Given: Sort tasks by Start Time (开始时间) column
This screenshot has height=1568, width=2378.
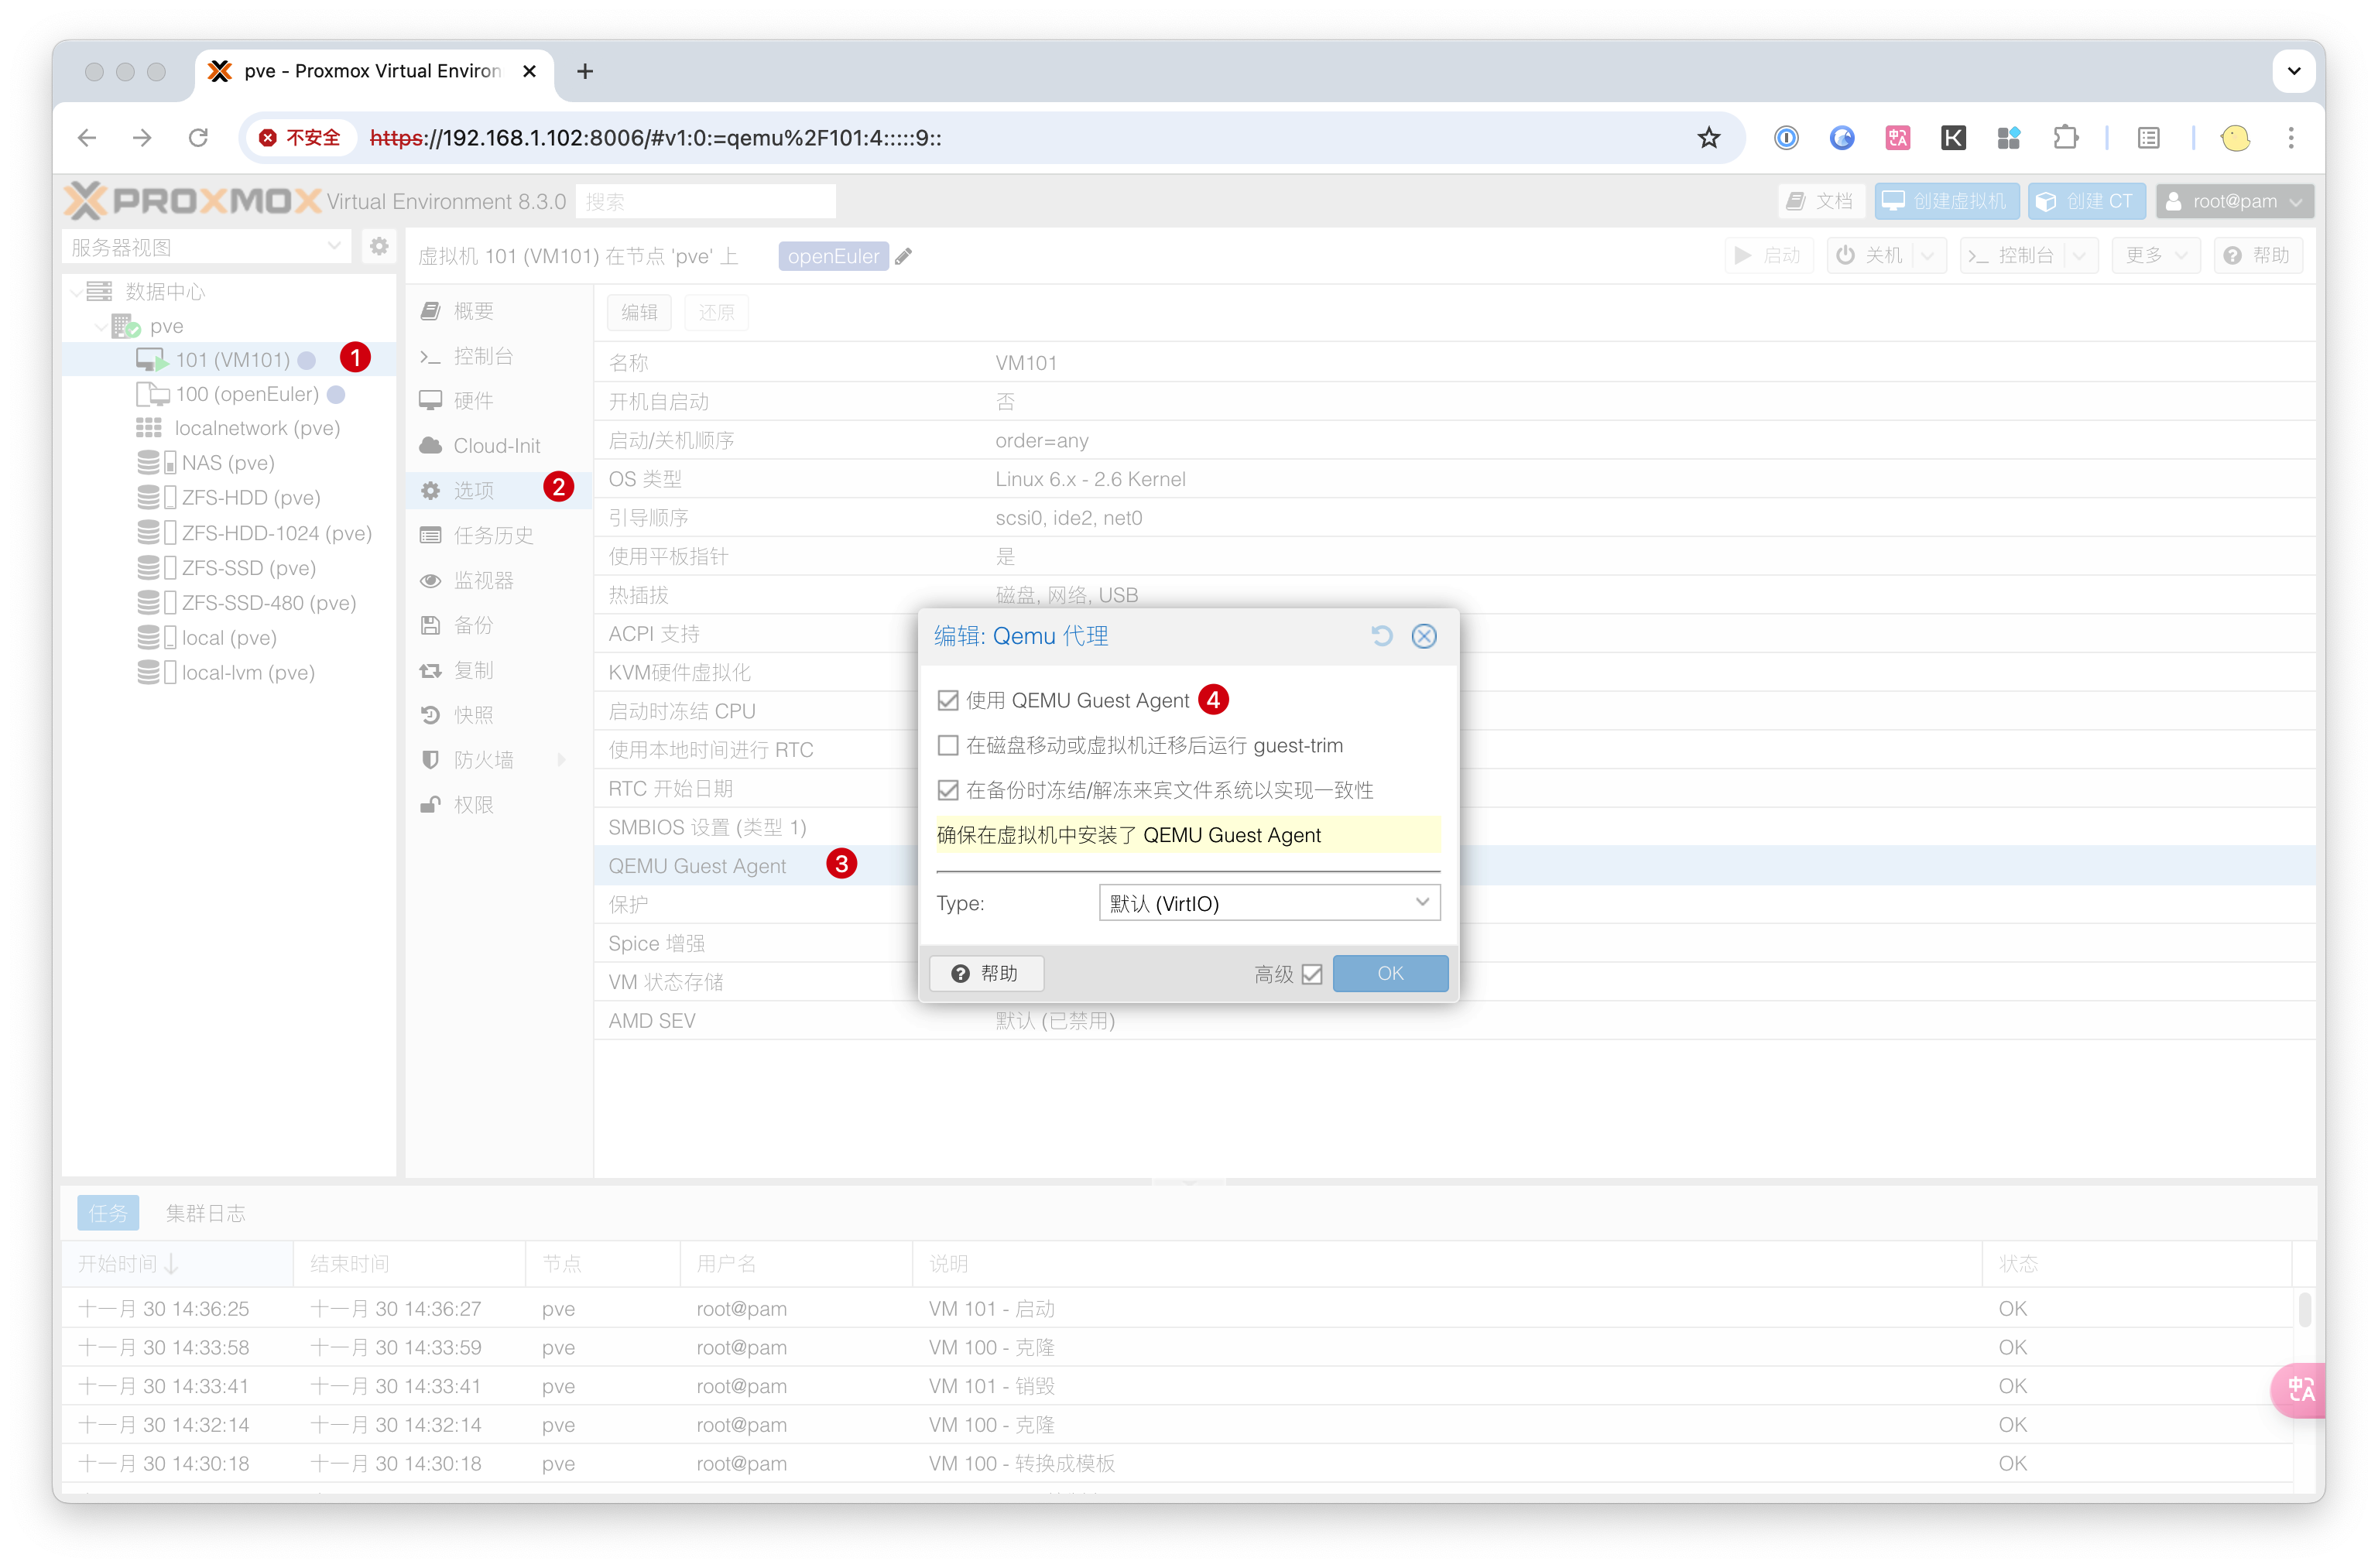Looking at the screenshot, I should [177, 1264].
